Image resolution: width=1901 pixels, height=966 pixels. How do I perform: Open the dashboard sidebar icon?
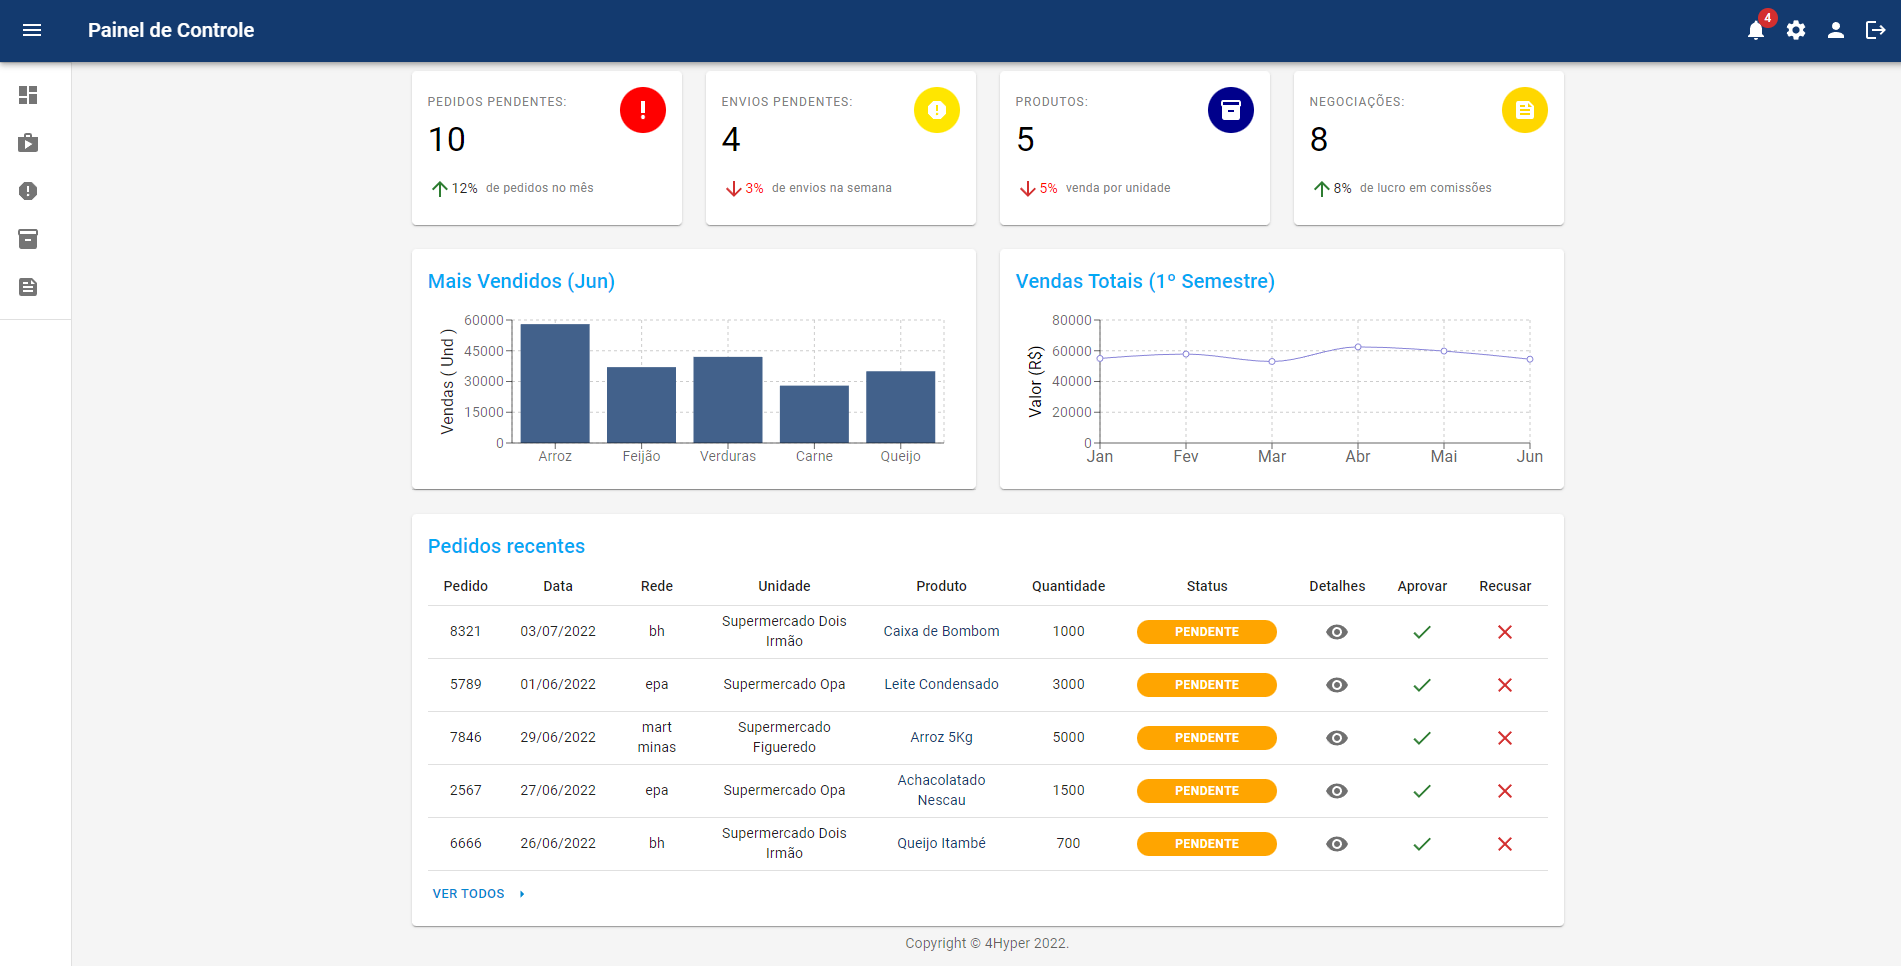(x=28, y=95)
